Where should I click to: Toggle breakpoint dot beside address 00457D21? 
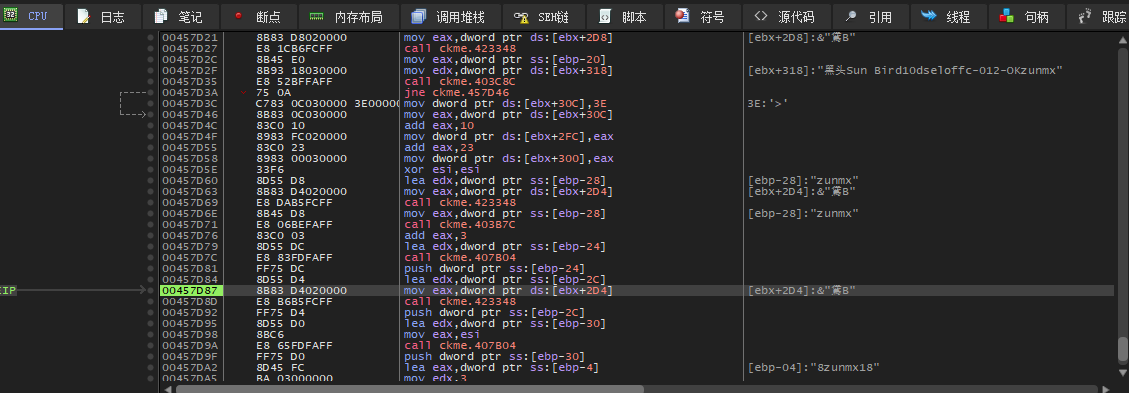150,37
